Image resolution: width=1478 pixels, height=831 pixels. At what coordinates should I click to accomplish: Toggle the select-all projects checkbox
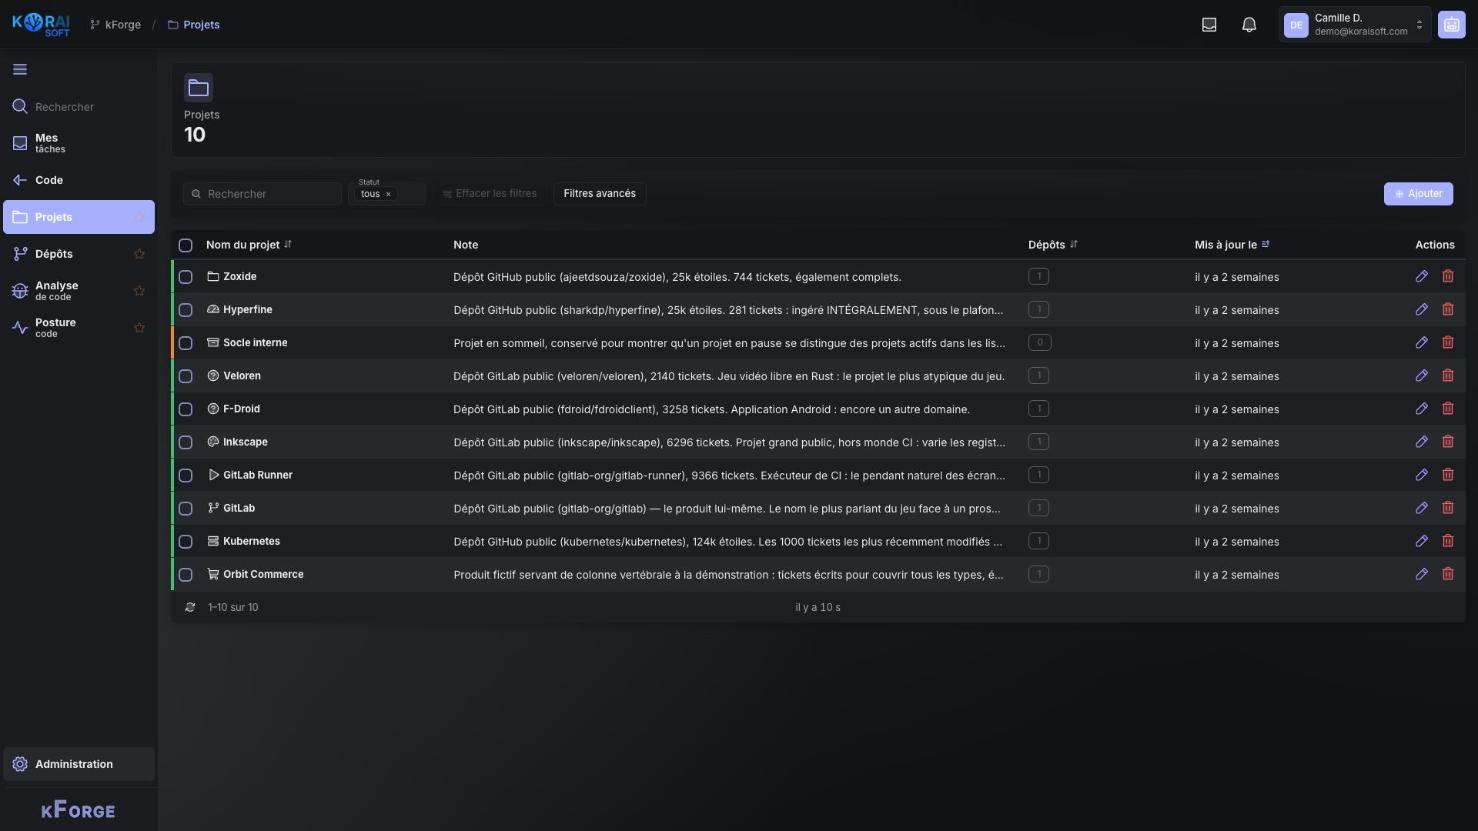(x=185, y=245)
